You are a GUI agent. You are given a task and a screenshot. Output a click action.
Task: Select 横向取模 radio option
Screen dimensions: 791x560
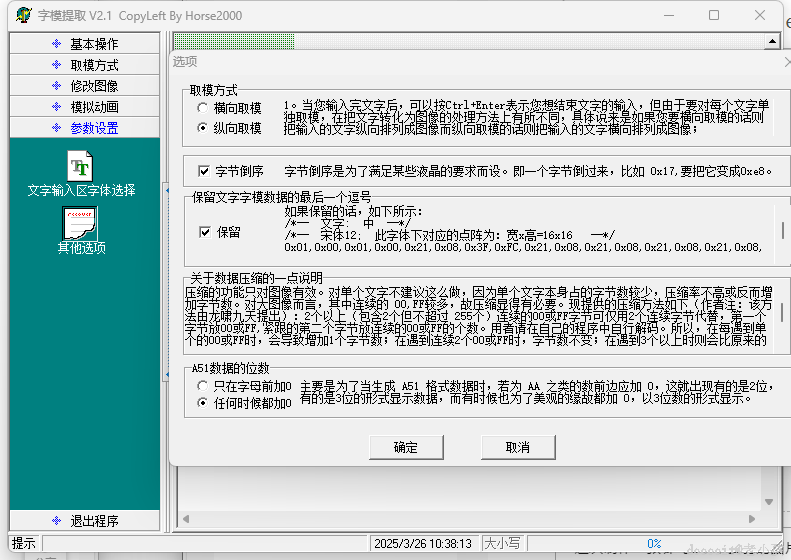click(202, 108)
